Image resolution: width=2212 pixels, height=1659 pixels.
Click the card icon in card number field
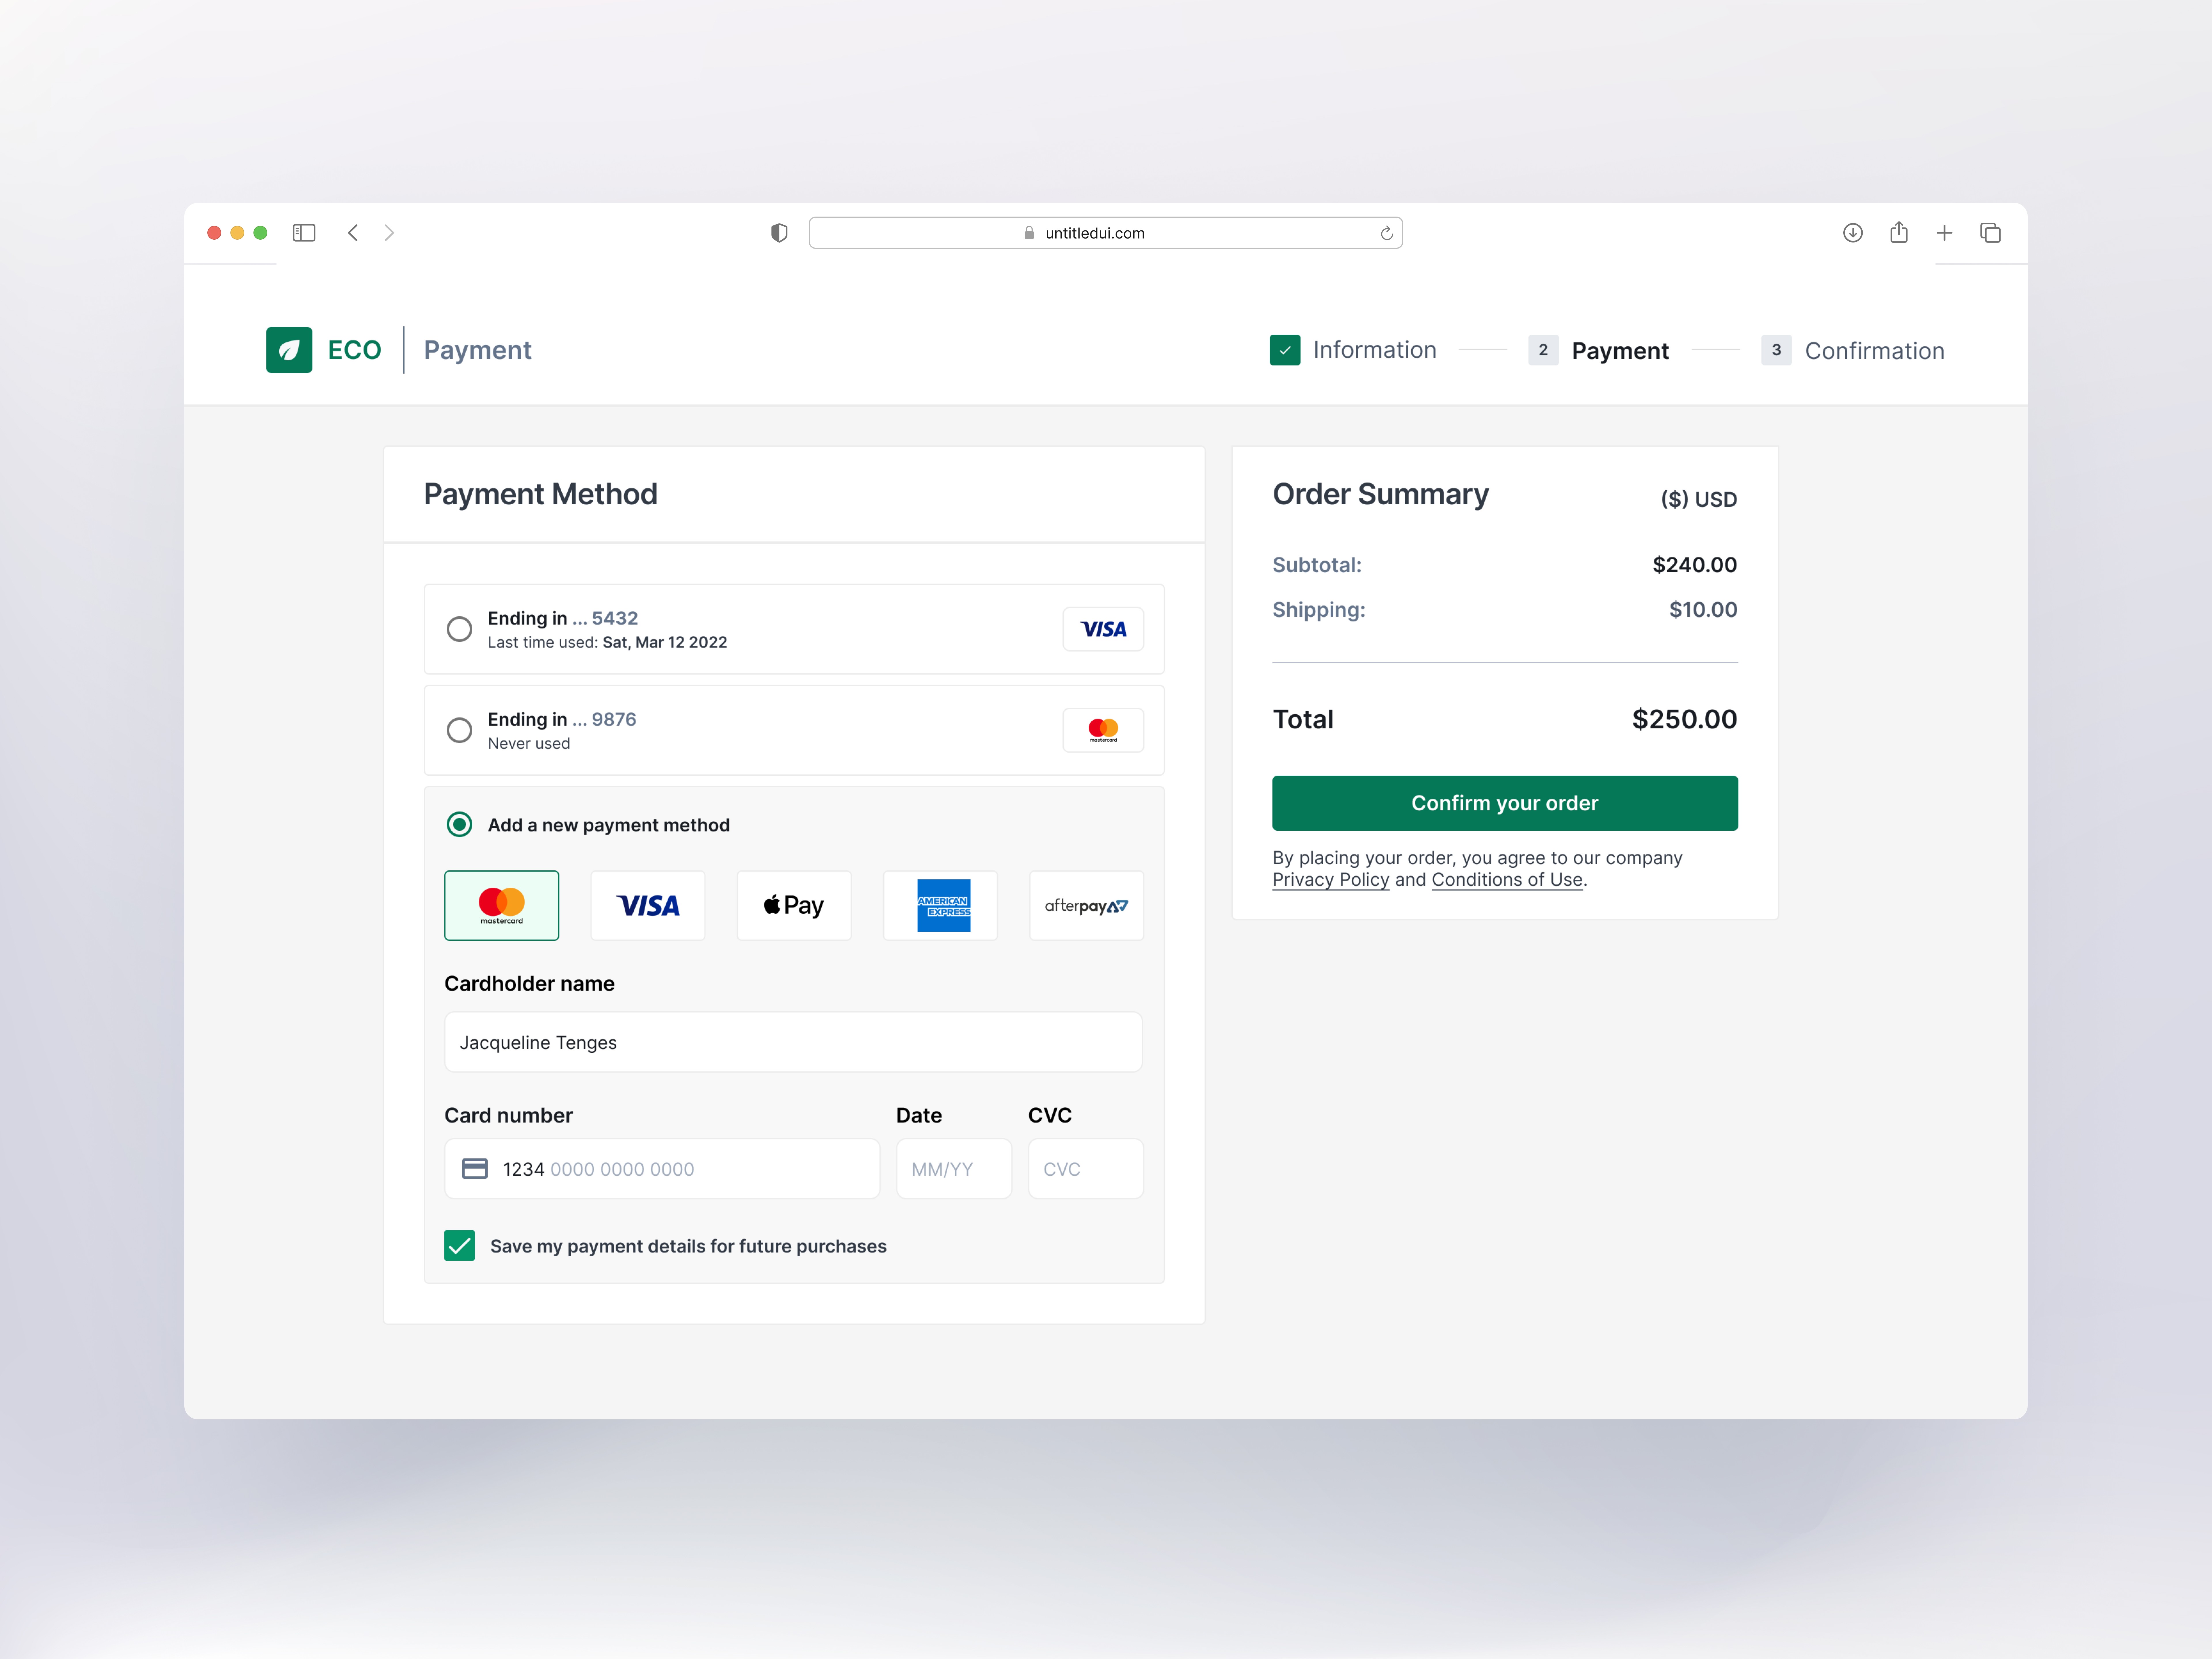[x=475, y=1169]
